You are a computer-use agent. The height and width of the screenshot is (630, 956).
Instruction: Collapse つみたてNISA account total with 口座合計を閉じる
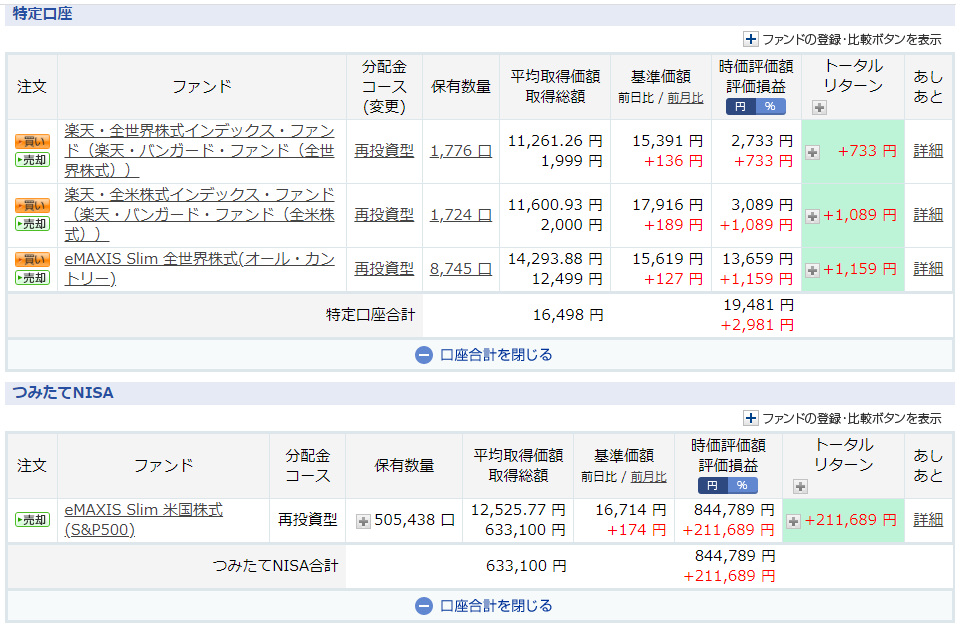(483, 606)
